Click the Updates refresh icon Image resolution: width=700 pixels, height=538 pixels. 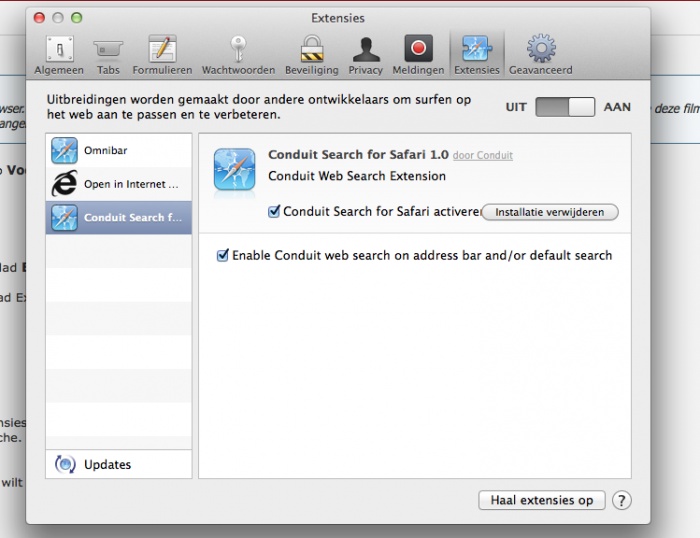tap(65, 464)
